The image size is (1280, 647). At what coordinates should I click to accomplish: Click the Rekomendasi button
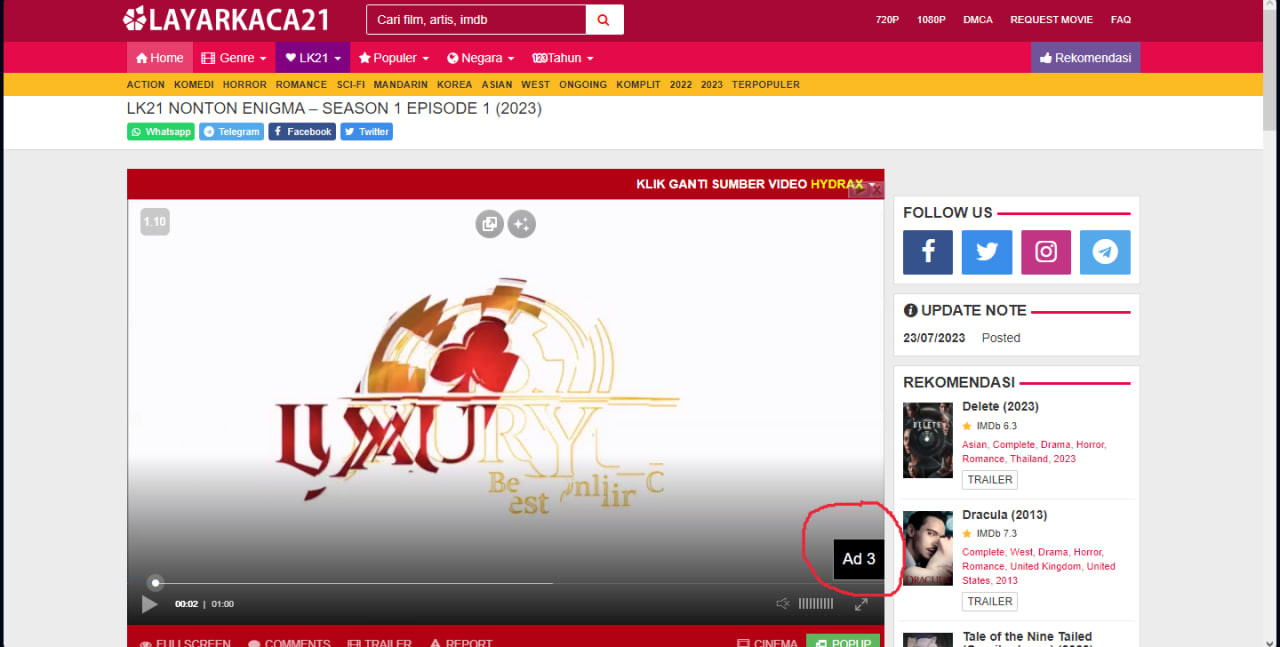coord(1085,58)
